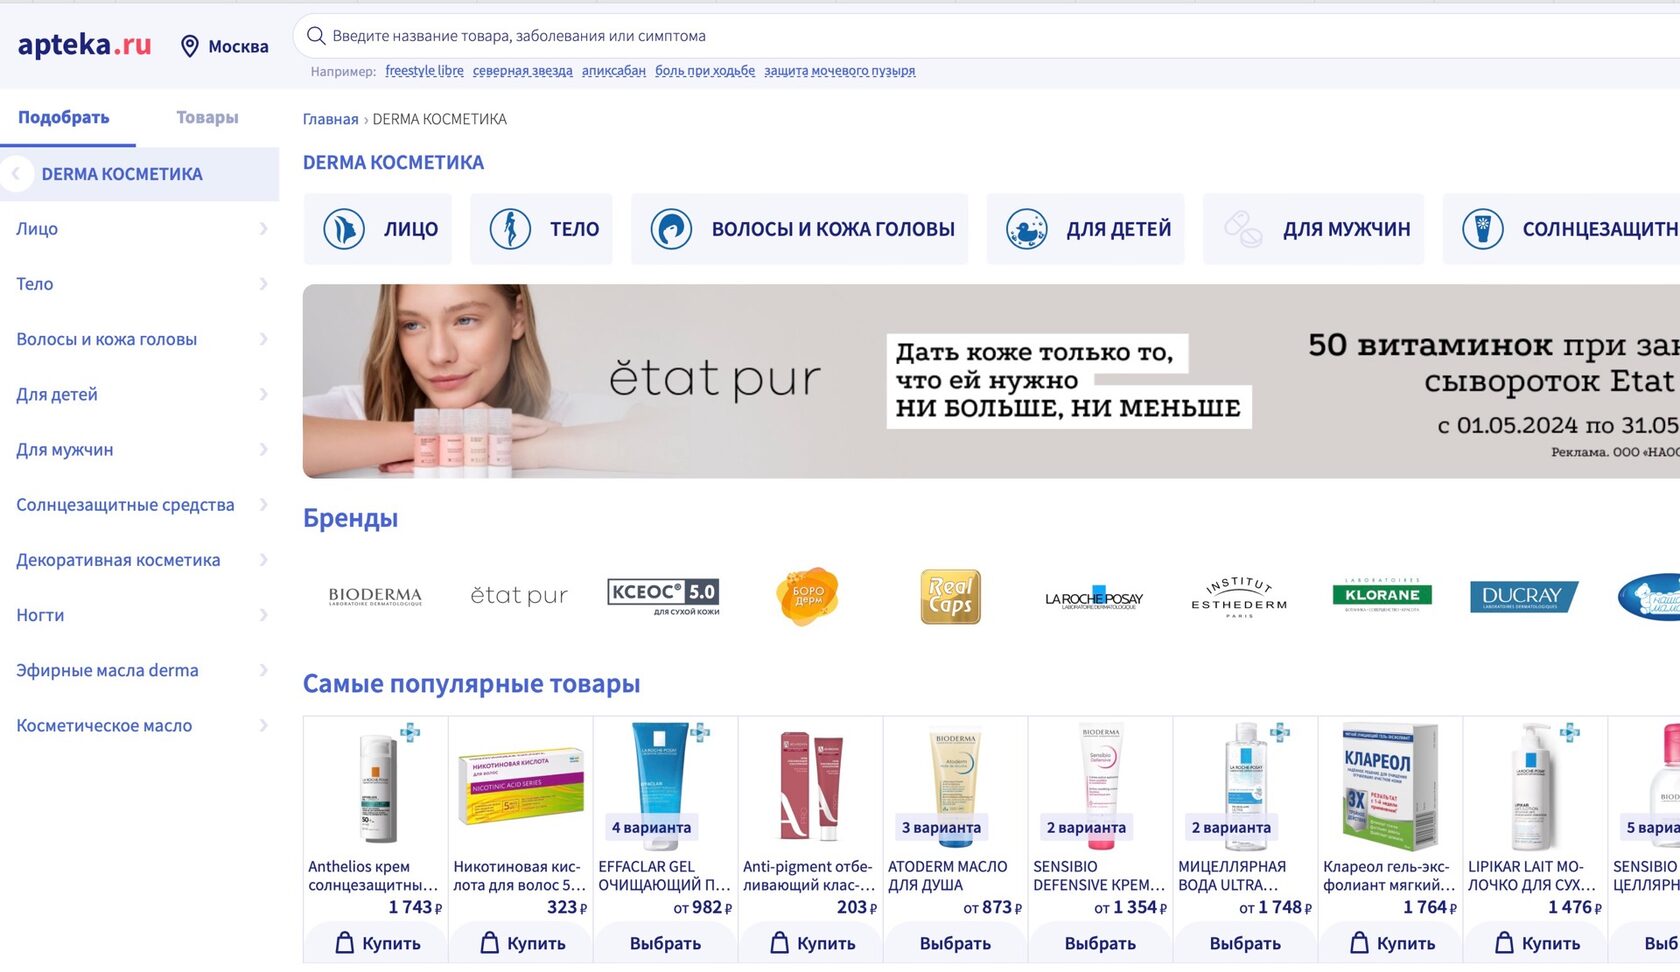The width and height of the screenshot is (1680, 972).
Task: Open the Клареол product image
Action: (1390, 786)
